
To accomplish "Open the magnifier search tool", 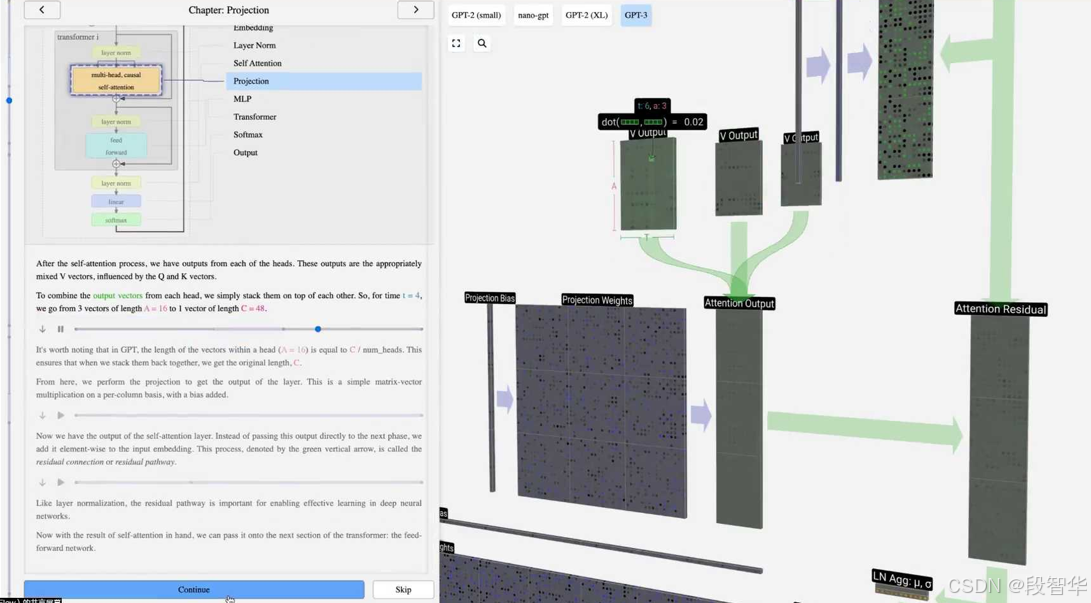I will pos(481,43).
